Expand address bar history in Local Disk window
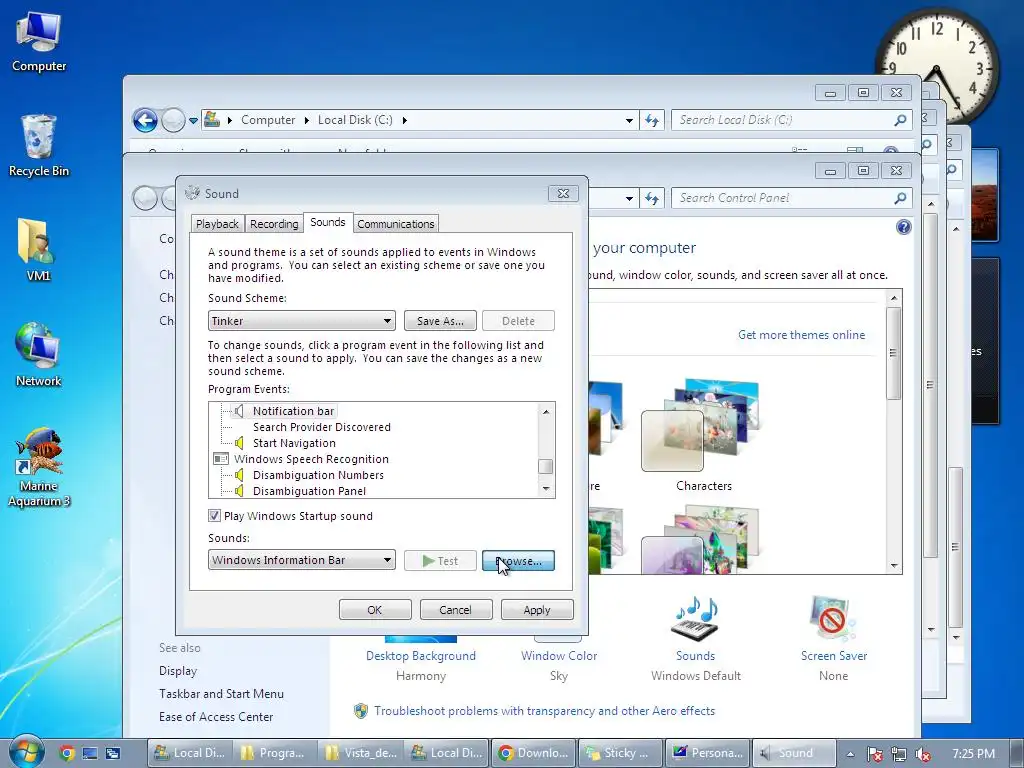Screen dimensions: 1024x768 [x=629, y=120]
